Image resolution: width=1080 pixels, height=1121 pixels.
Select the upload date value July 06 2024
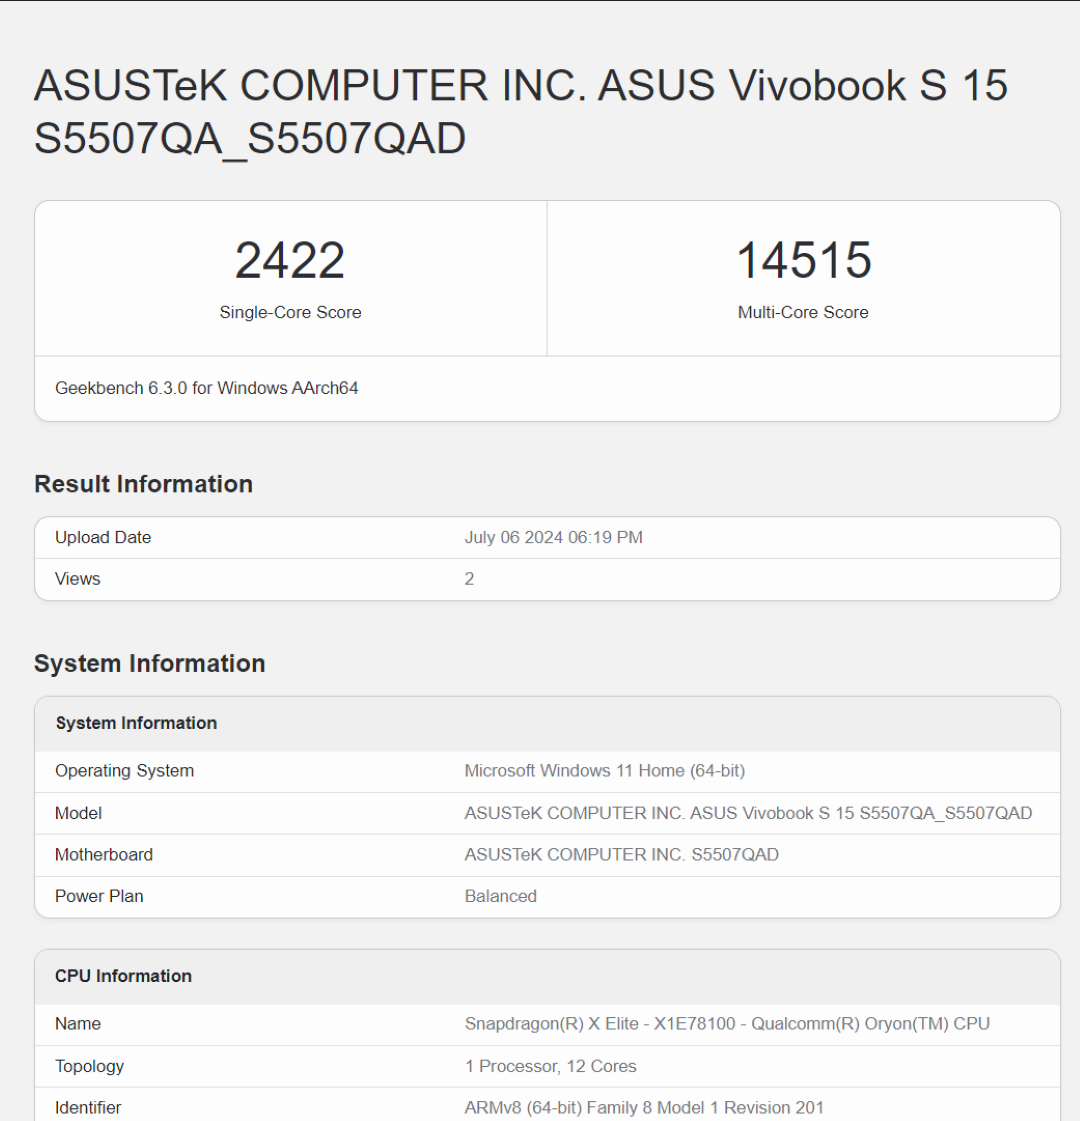[553, 537]
